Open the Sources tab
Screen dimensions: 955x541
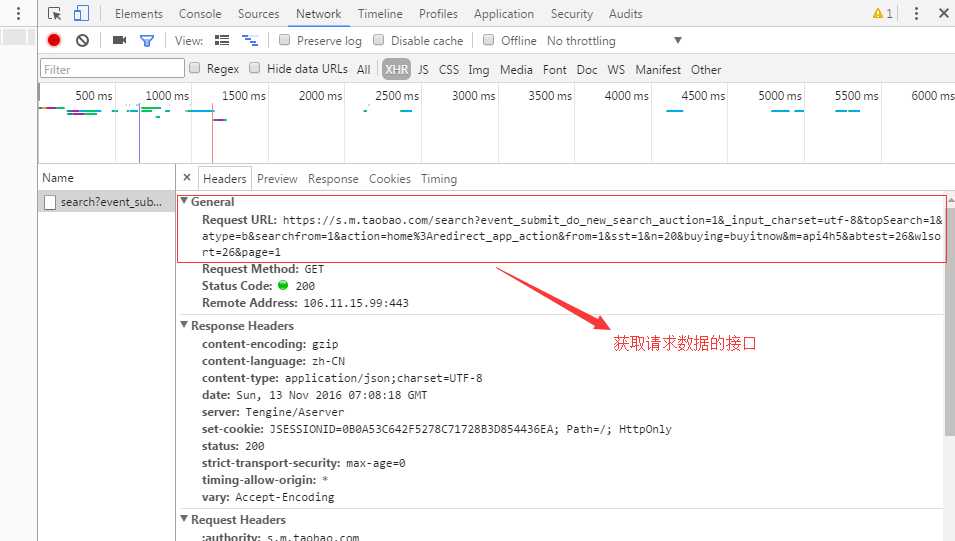tap(258, 13)
